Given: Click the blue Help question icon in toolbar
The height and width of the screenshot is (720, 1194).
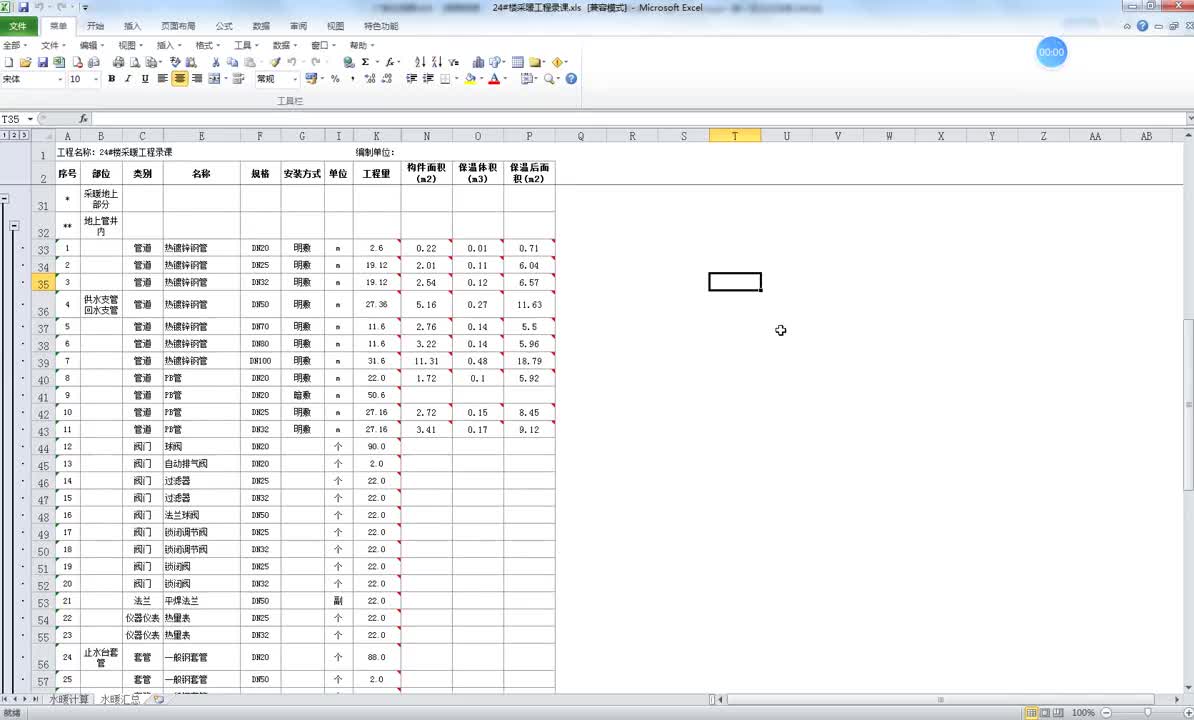Looking at the screenshot, I should pos(571,79).
